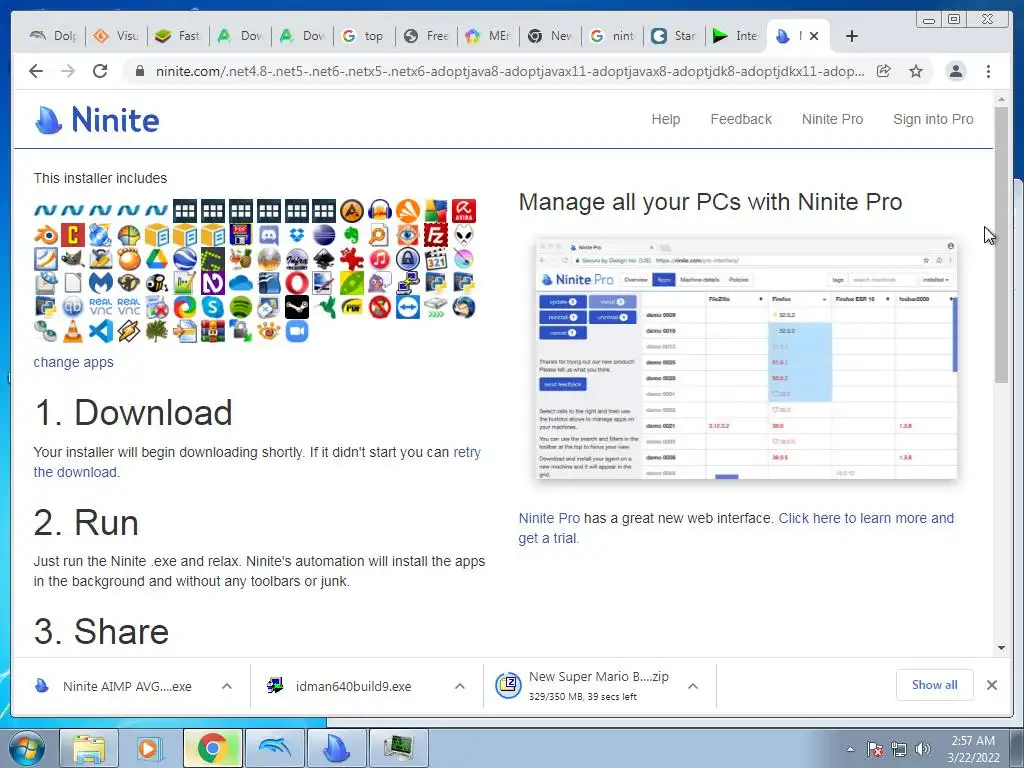Click the Discord app icon
The width and height of the screenshot is (1024, 768).
(269, 235)
